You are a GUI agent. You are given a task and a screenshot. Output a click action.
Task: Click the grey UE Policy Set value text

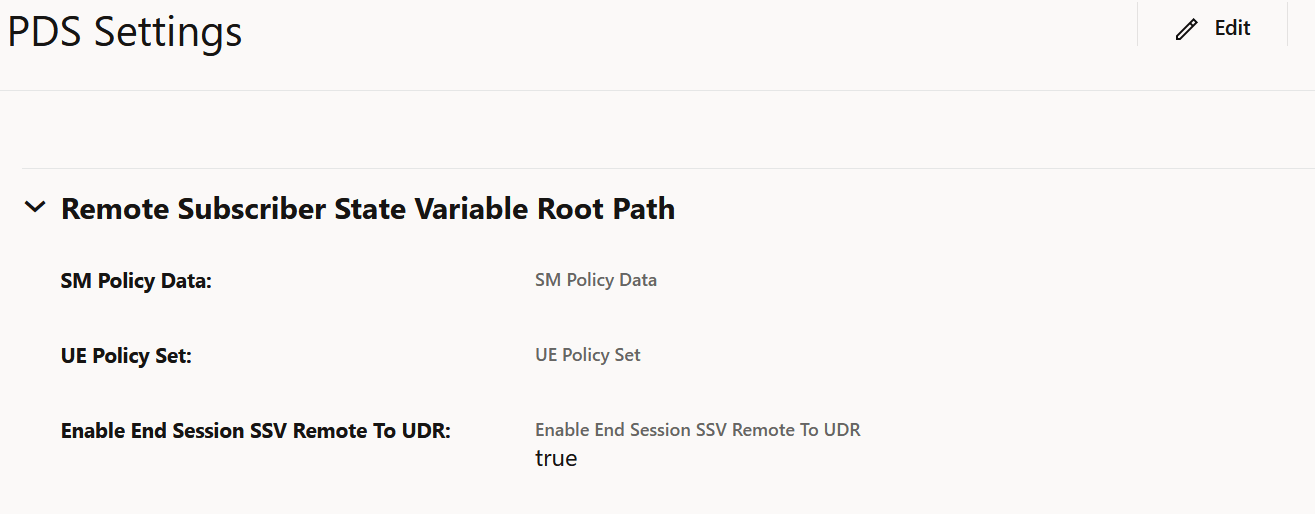click(588, 355)
